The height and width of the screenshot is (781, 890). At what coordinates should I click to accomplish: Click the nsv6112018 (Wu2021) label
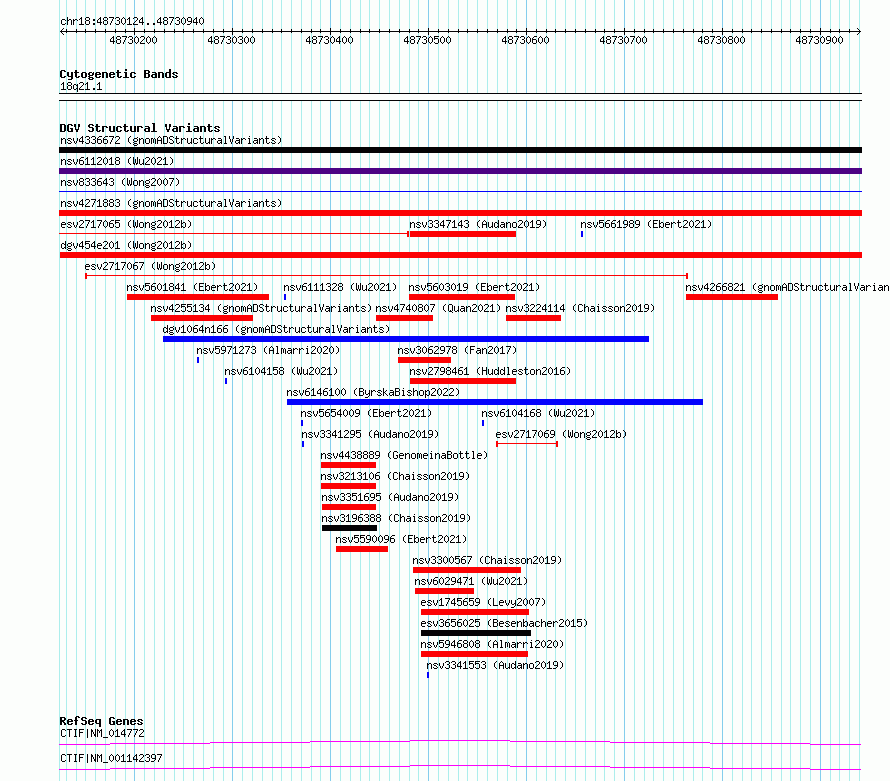click(117, 161)
